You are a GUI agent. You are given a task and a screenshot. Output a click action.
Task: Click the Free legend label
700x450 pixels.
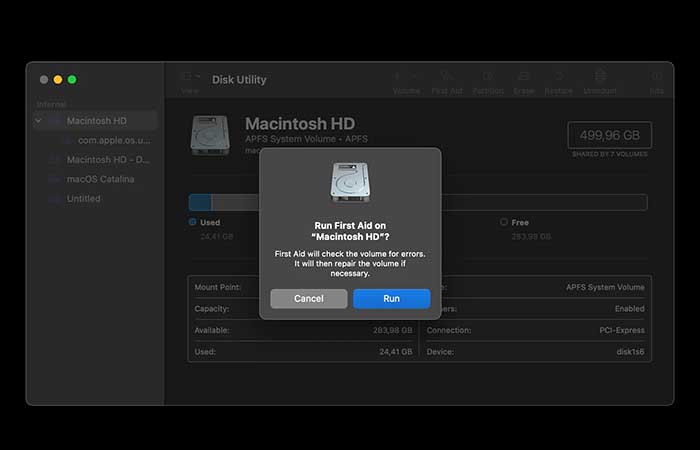(520, 222)
